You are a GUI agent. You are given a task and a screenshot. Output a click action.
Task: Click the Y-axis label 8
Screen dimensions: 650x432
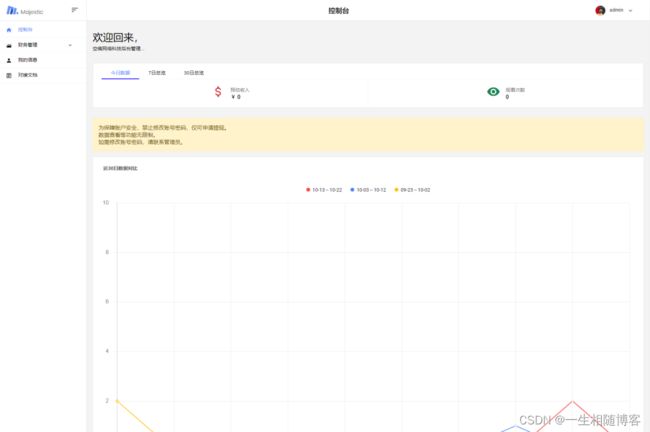tap(107, 252)
